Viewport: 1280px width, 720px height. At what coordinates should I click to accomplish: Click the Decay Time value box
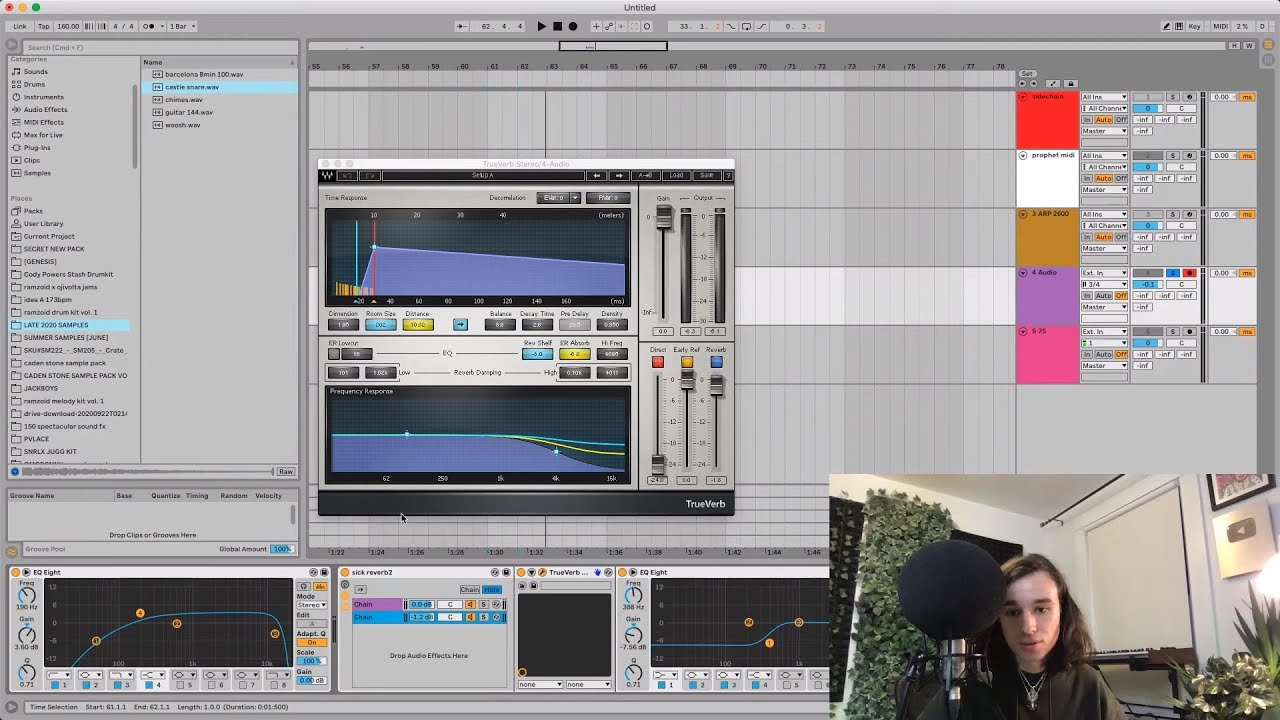click(x=537, y=325)
